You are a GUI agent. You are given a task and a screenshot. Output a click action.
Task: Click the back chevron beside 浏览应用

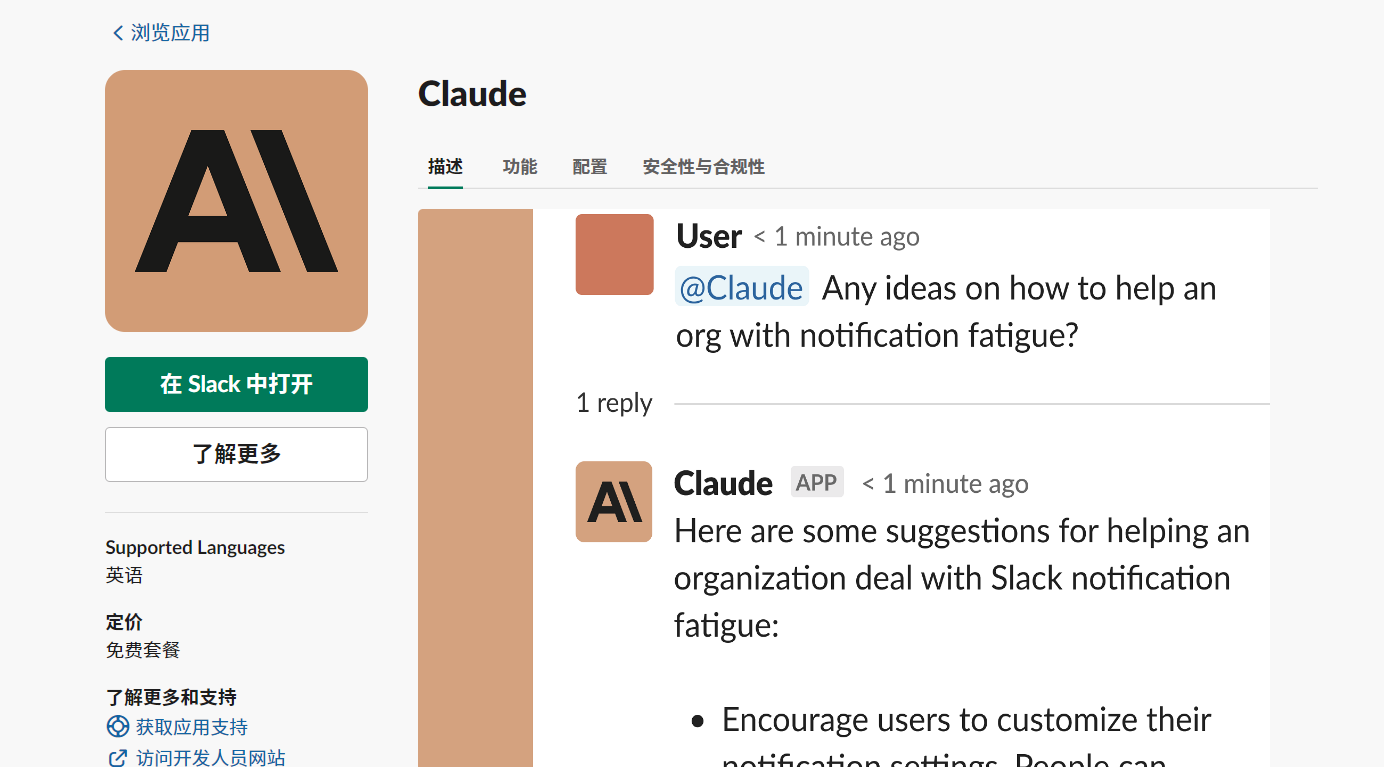click(x=118, y=33)
